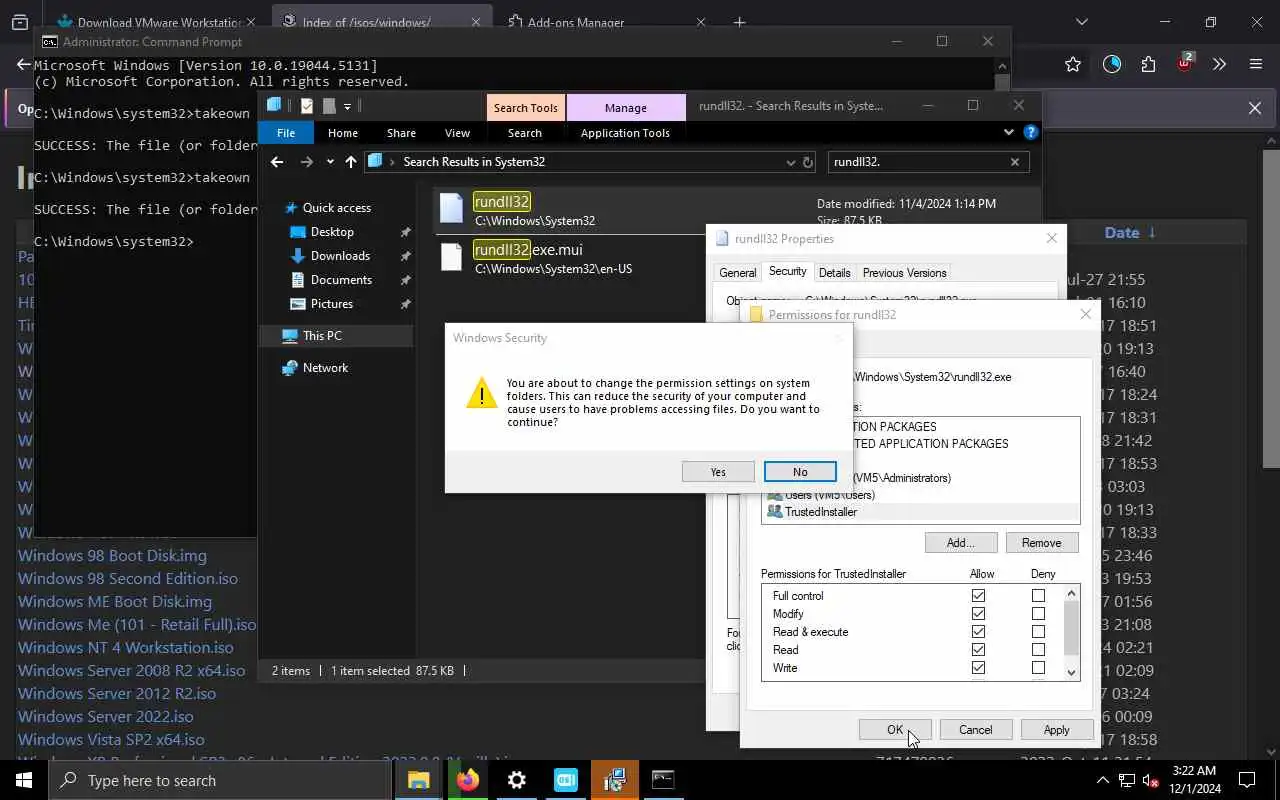Toggle Allow checkbox for Read permission
Image resolution: width=1280 pixels, height=800 pixels.
978,650
